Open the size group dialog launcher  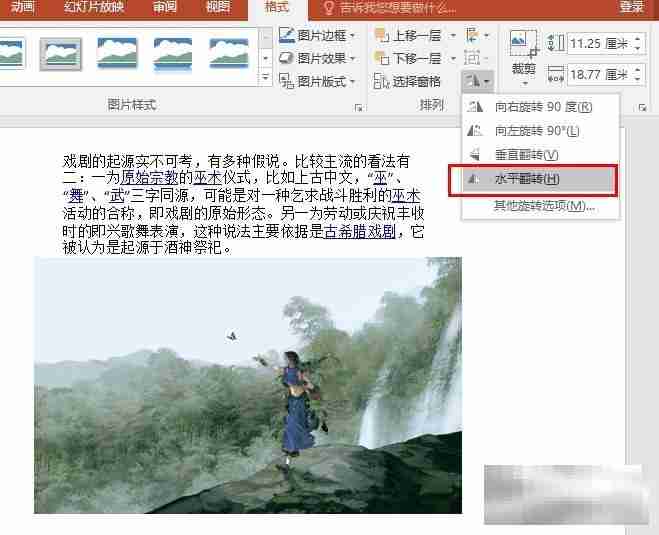[642, 108]
